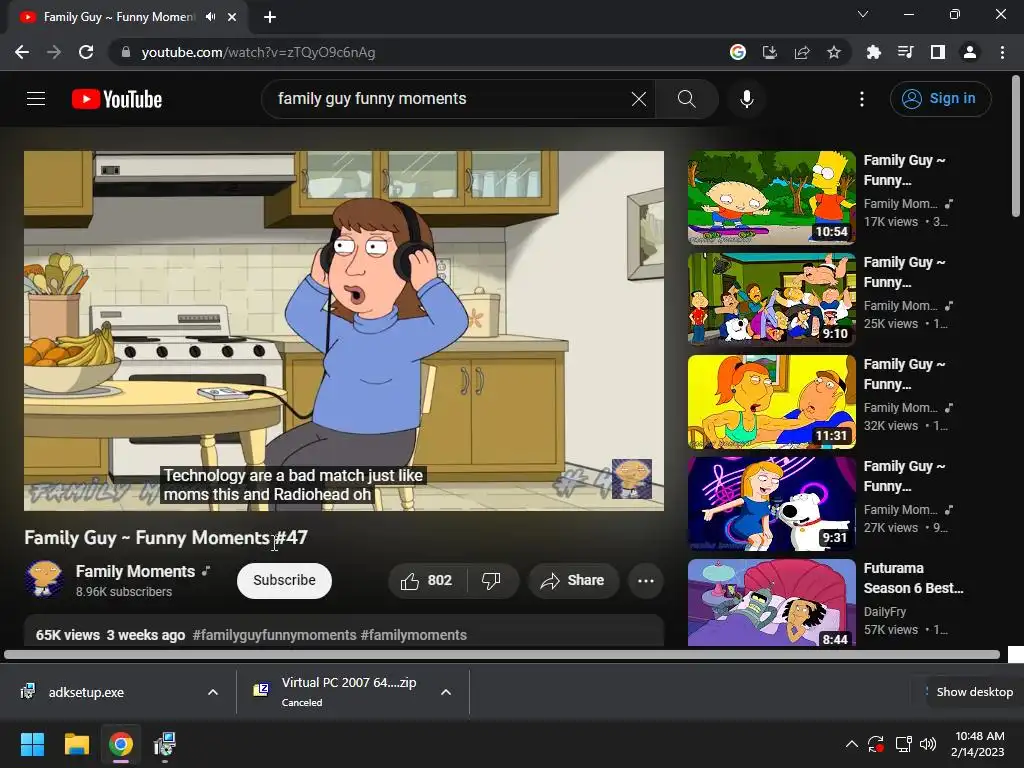Go forward in browser history
This screenshot has width=1024, height=768.
[54, 52]
